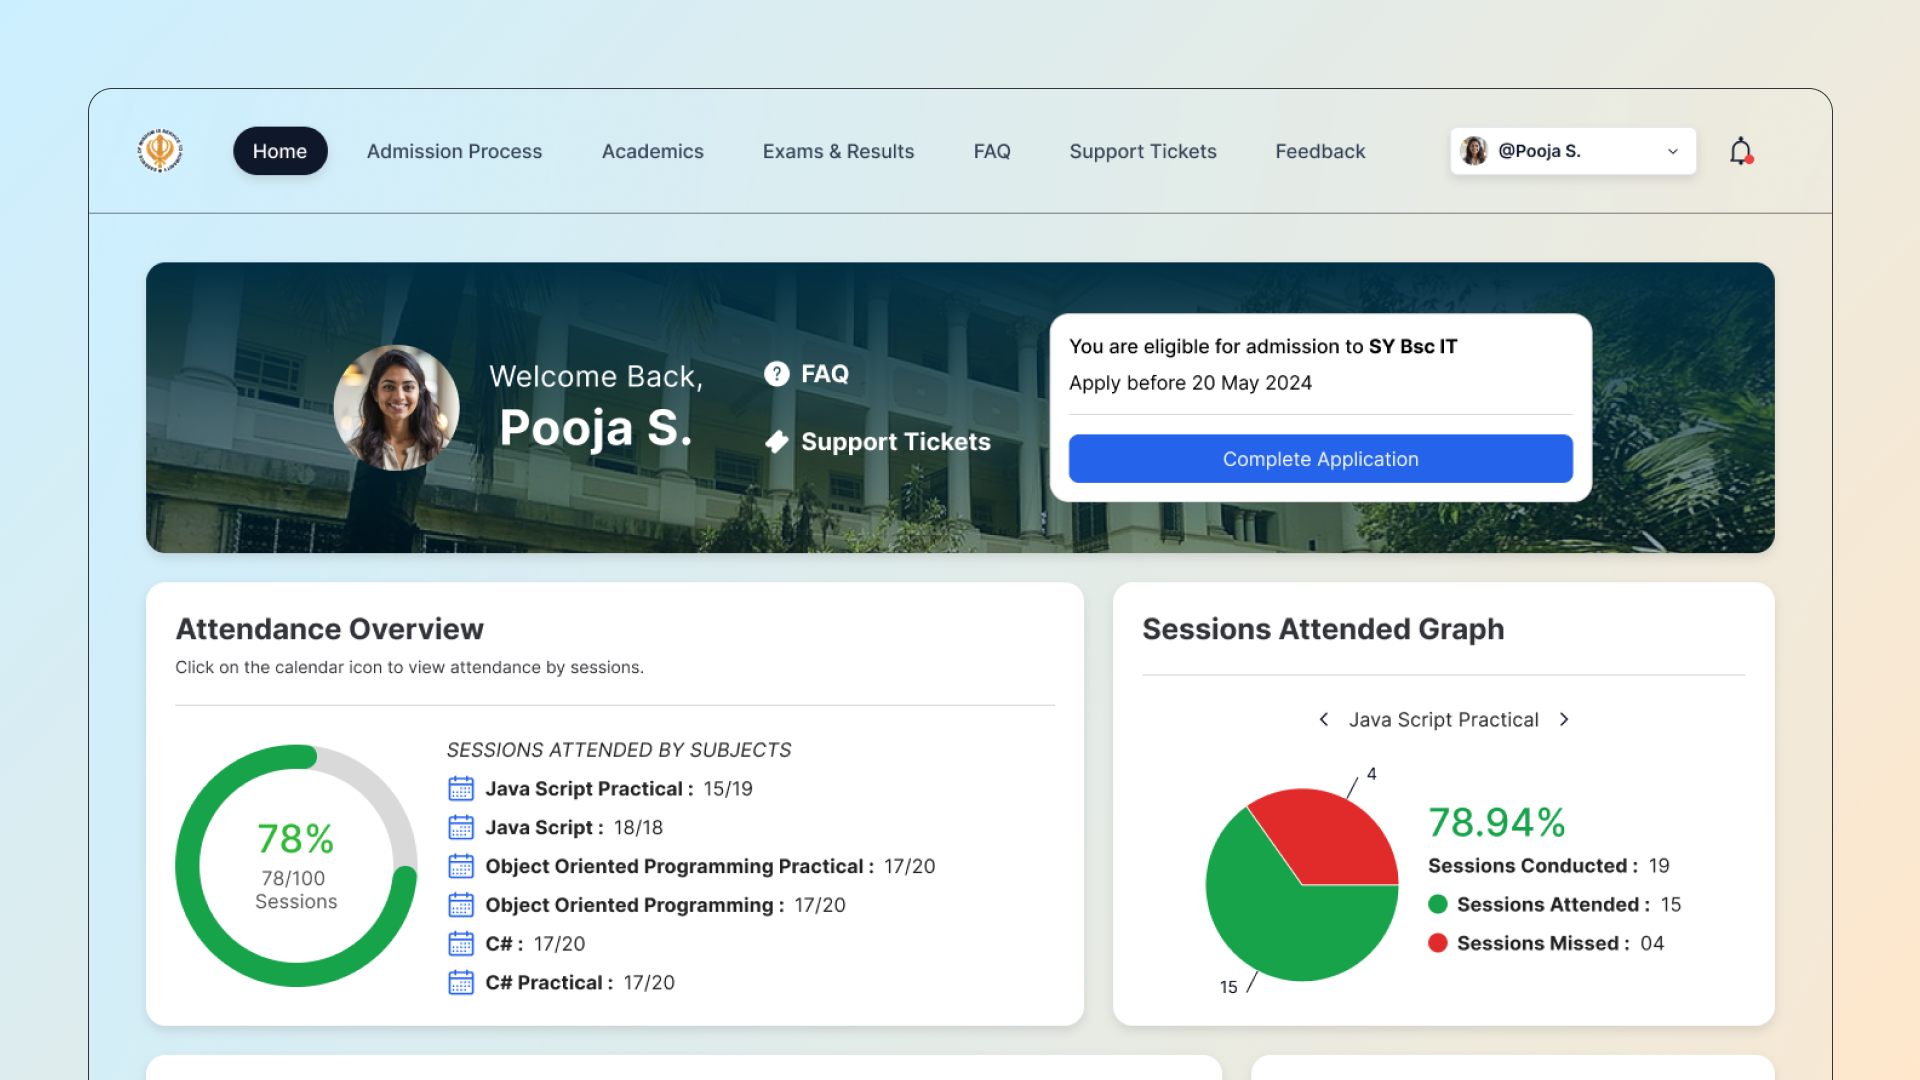Image resolution: width=1920 pixels, height=1080 pixels.
Task: Open FAQ in the top navigation
Action: (992, 151)
